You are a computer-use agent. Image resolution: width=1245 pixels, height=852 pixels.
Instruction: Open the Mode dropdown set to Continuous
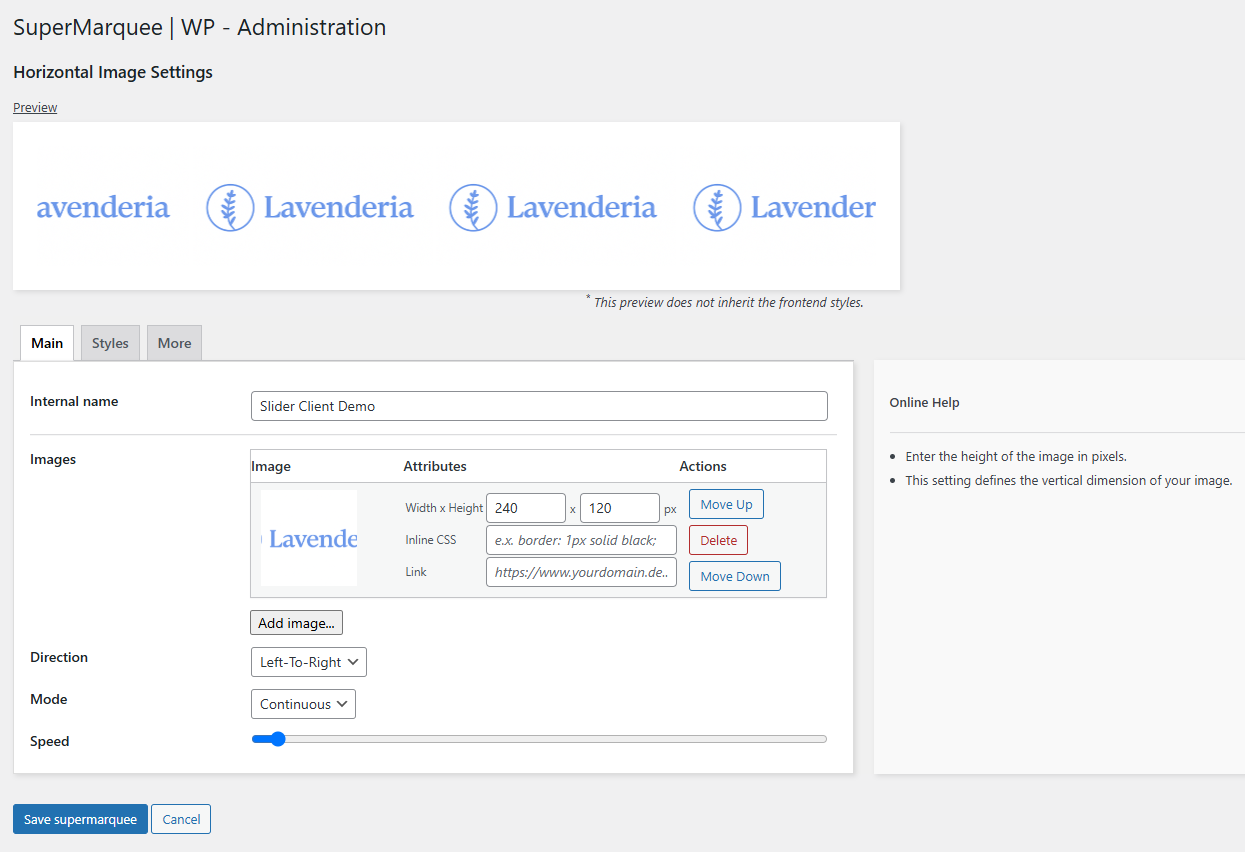303,704
